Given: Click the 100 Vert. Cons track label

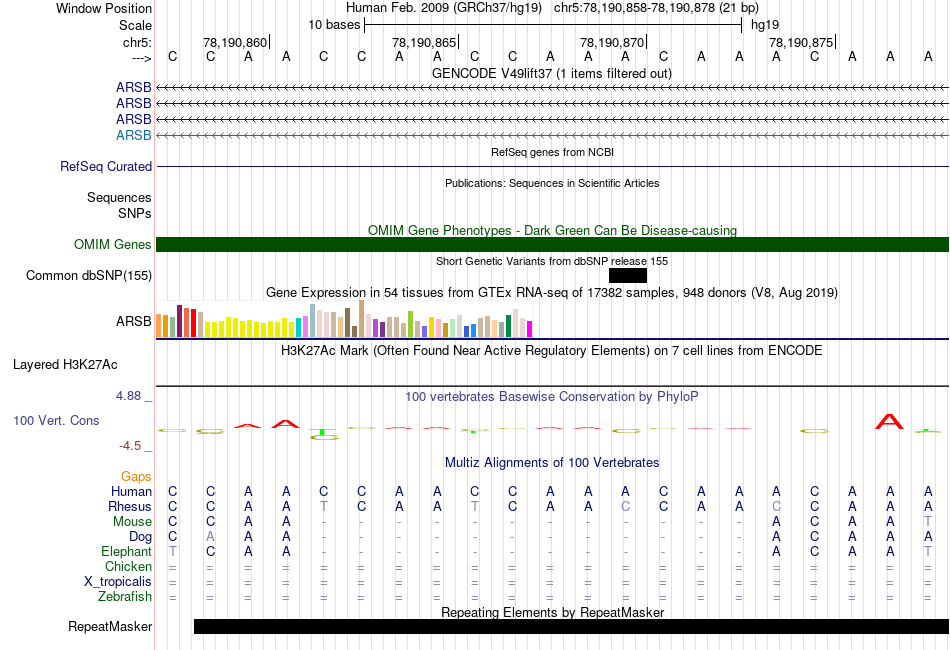Looking at the screenshot, I should coord(56,420).
